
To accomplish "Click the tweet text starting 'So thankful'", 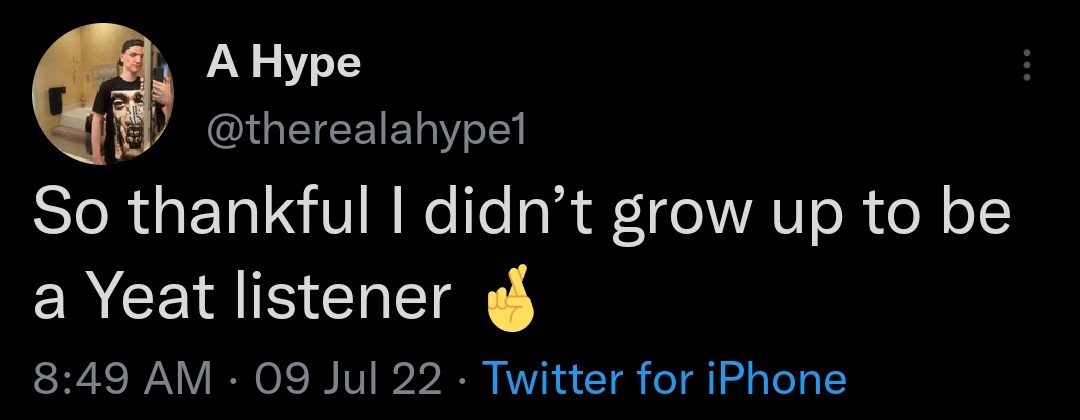I will pos(520,218).
